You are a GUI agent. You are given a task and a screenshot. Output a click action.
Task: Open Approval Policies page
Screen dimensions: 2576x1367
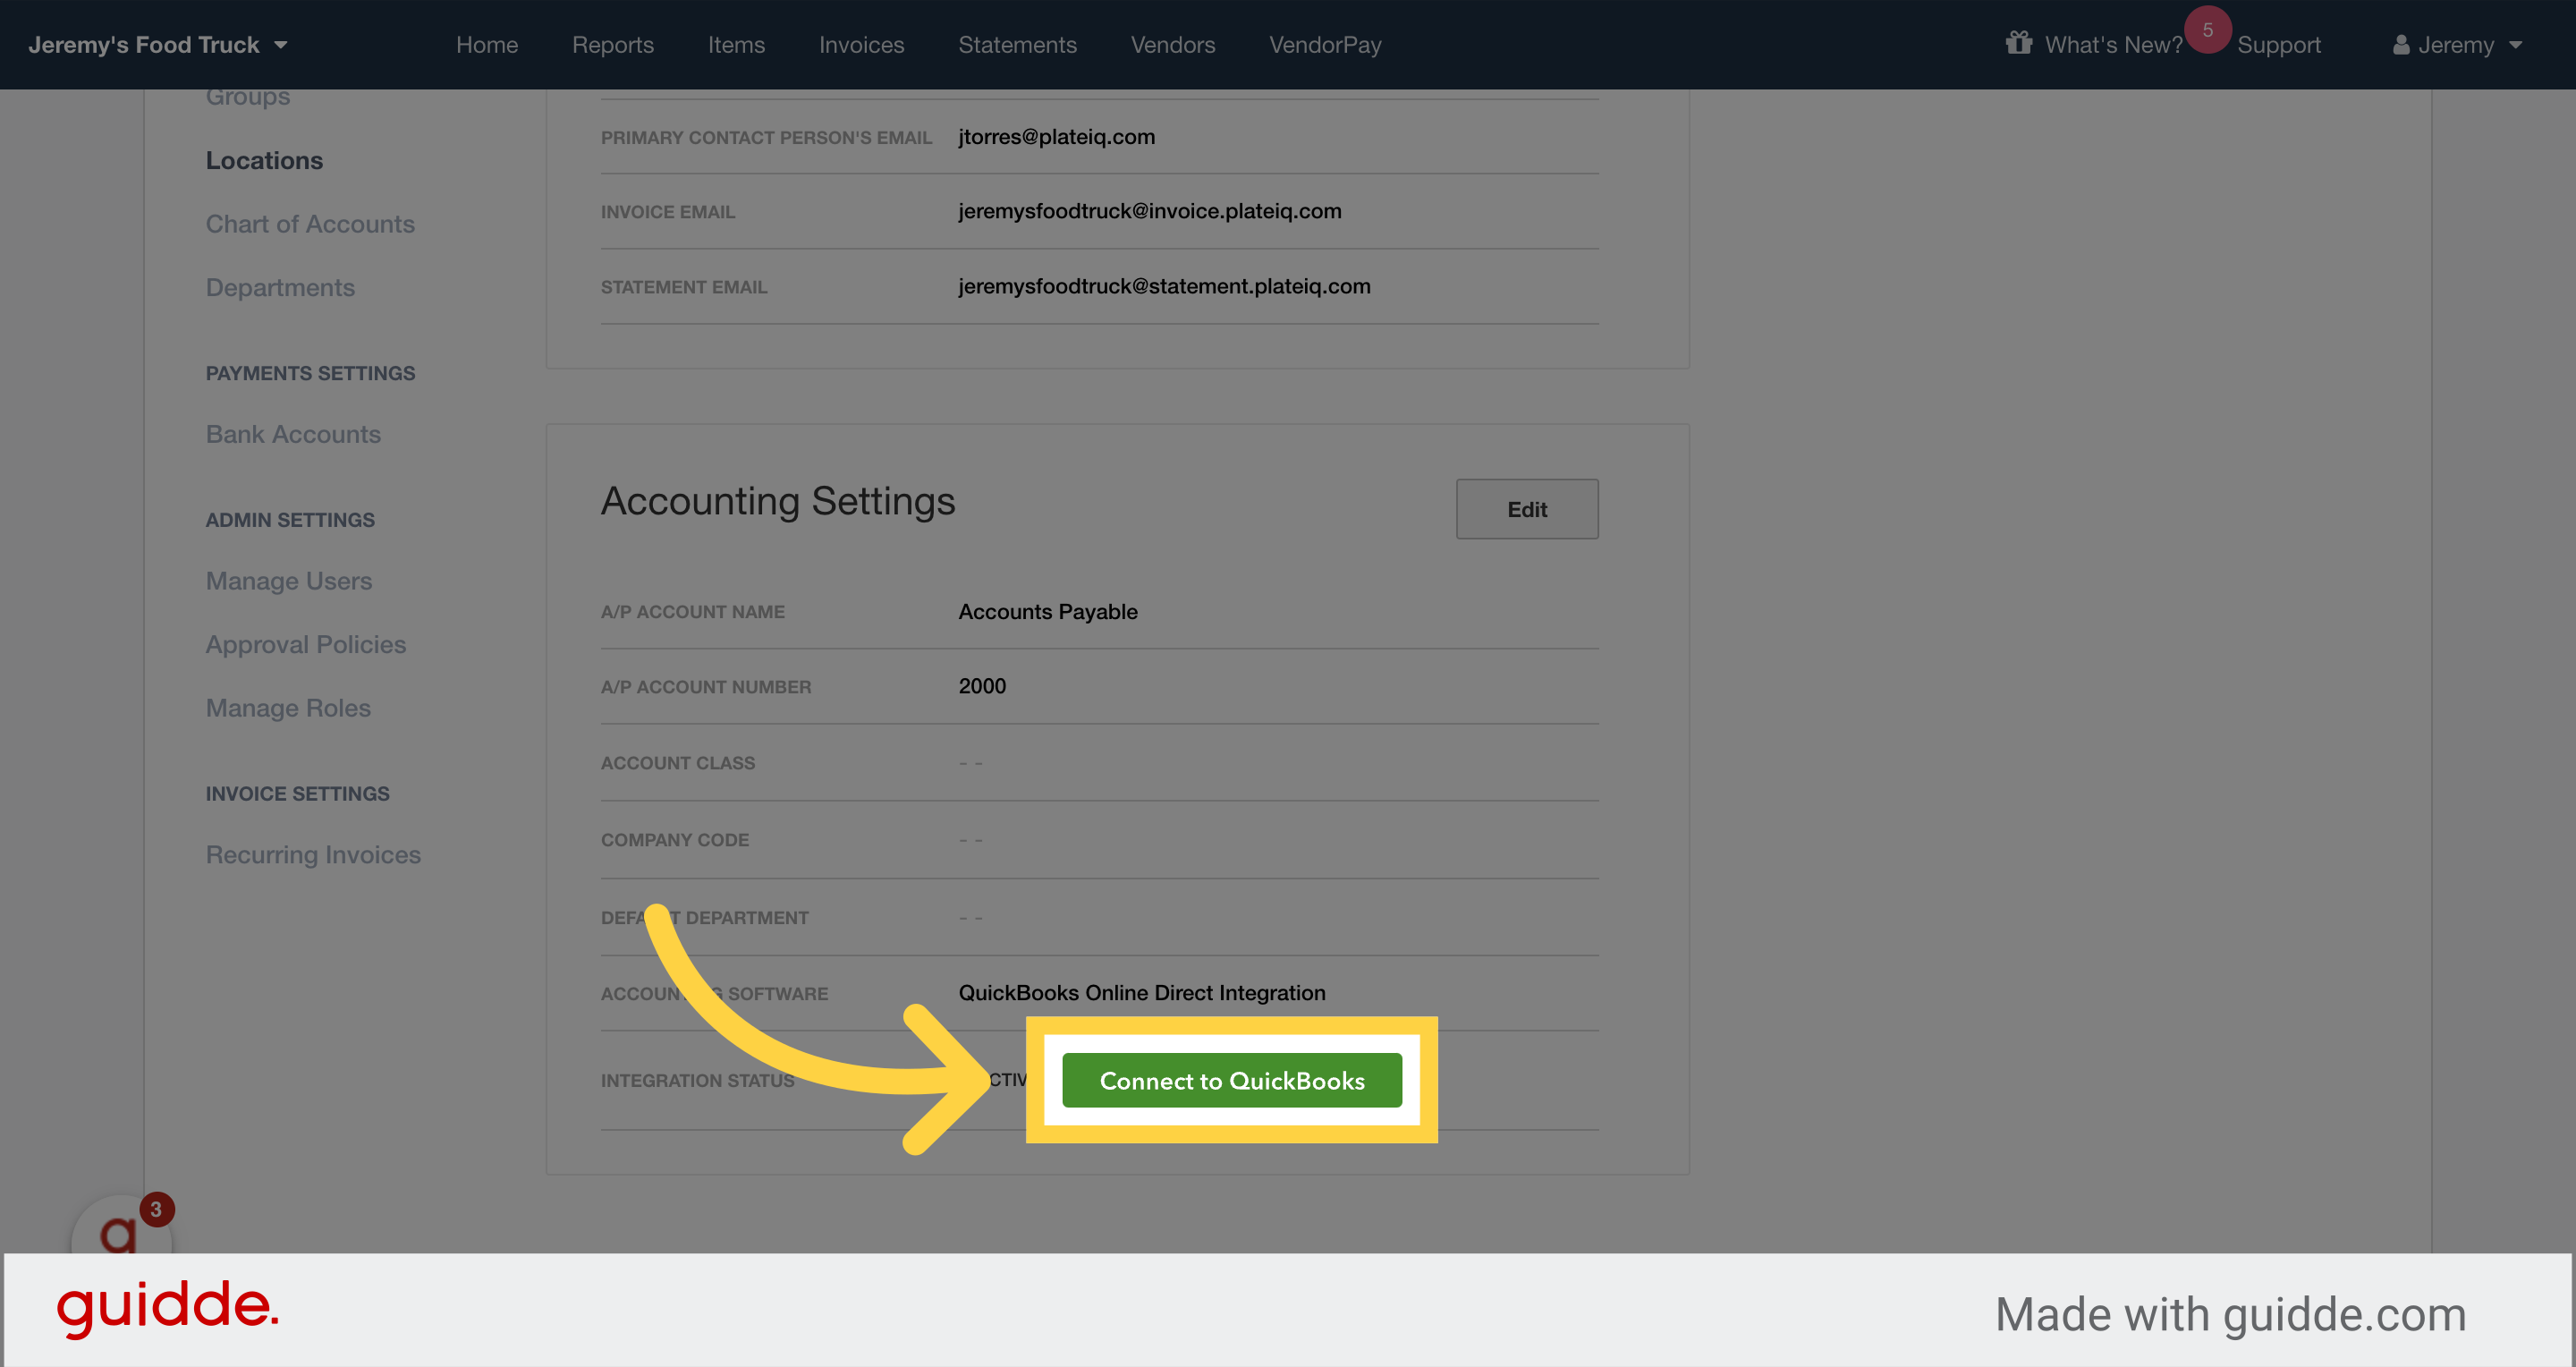coord(306,645)
